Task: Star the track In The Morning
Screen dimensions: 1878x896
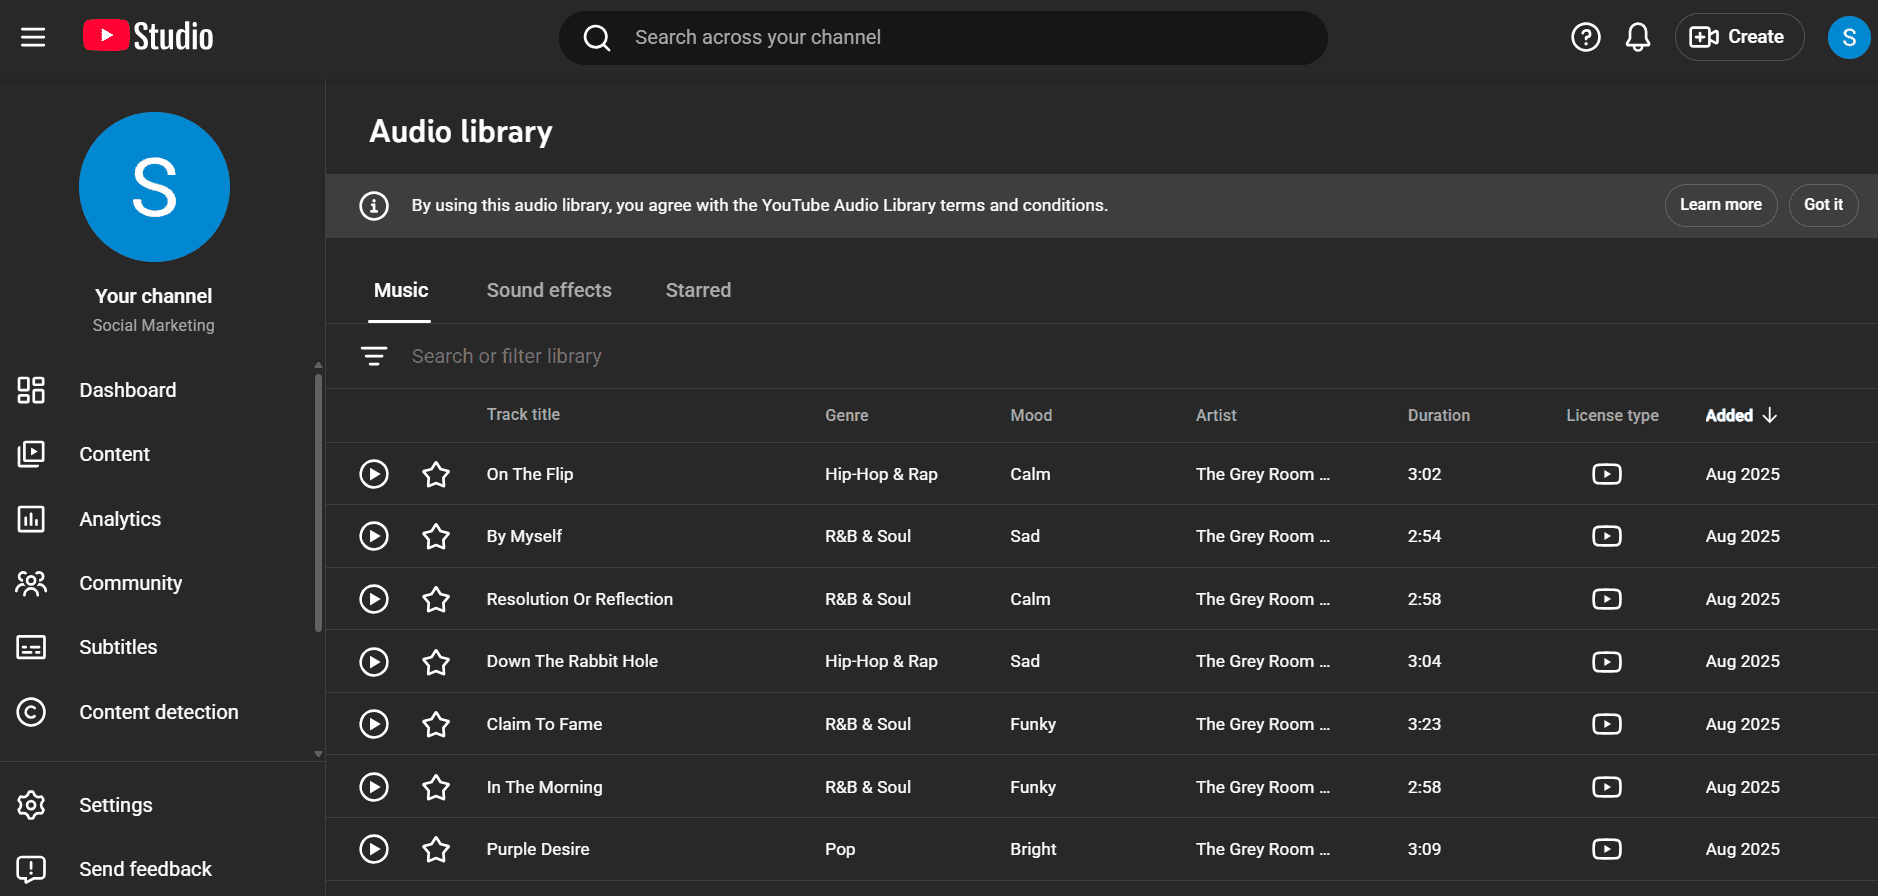Action: (x=436, y=787)
